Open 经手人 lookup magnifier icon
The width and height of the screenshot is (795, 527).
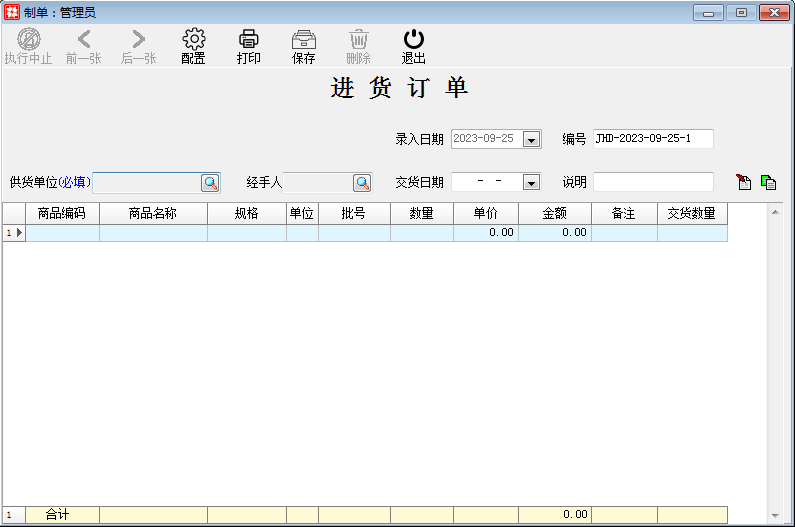click(361, 182)
